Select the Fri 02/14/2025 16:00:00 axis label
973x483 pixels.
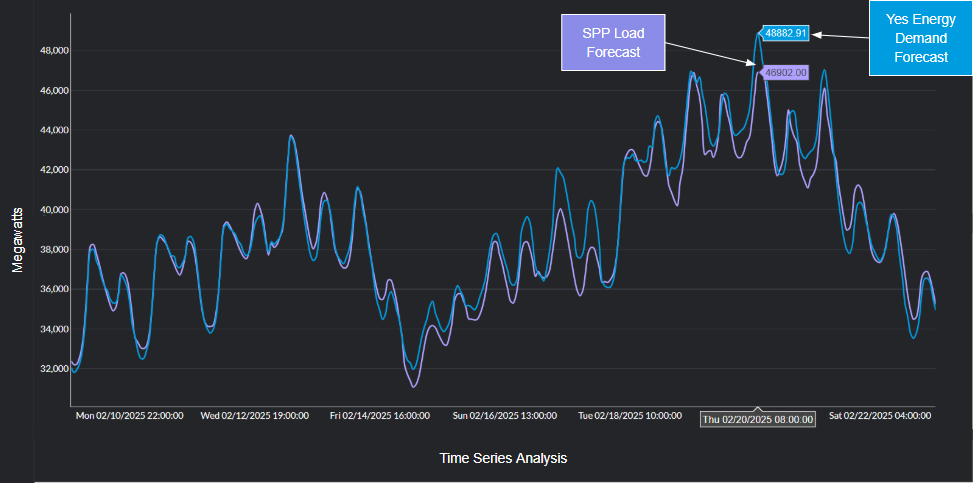pos(380,415)
